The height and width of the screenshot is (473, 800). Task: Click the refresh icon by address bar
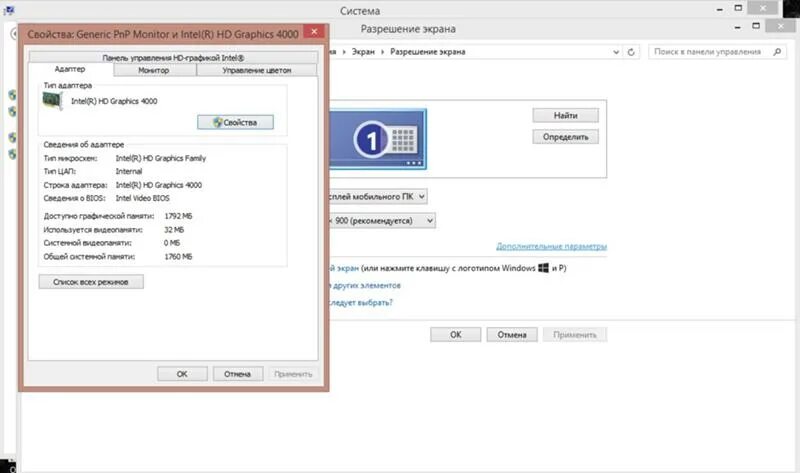tap(631, 52)
